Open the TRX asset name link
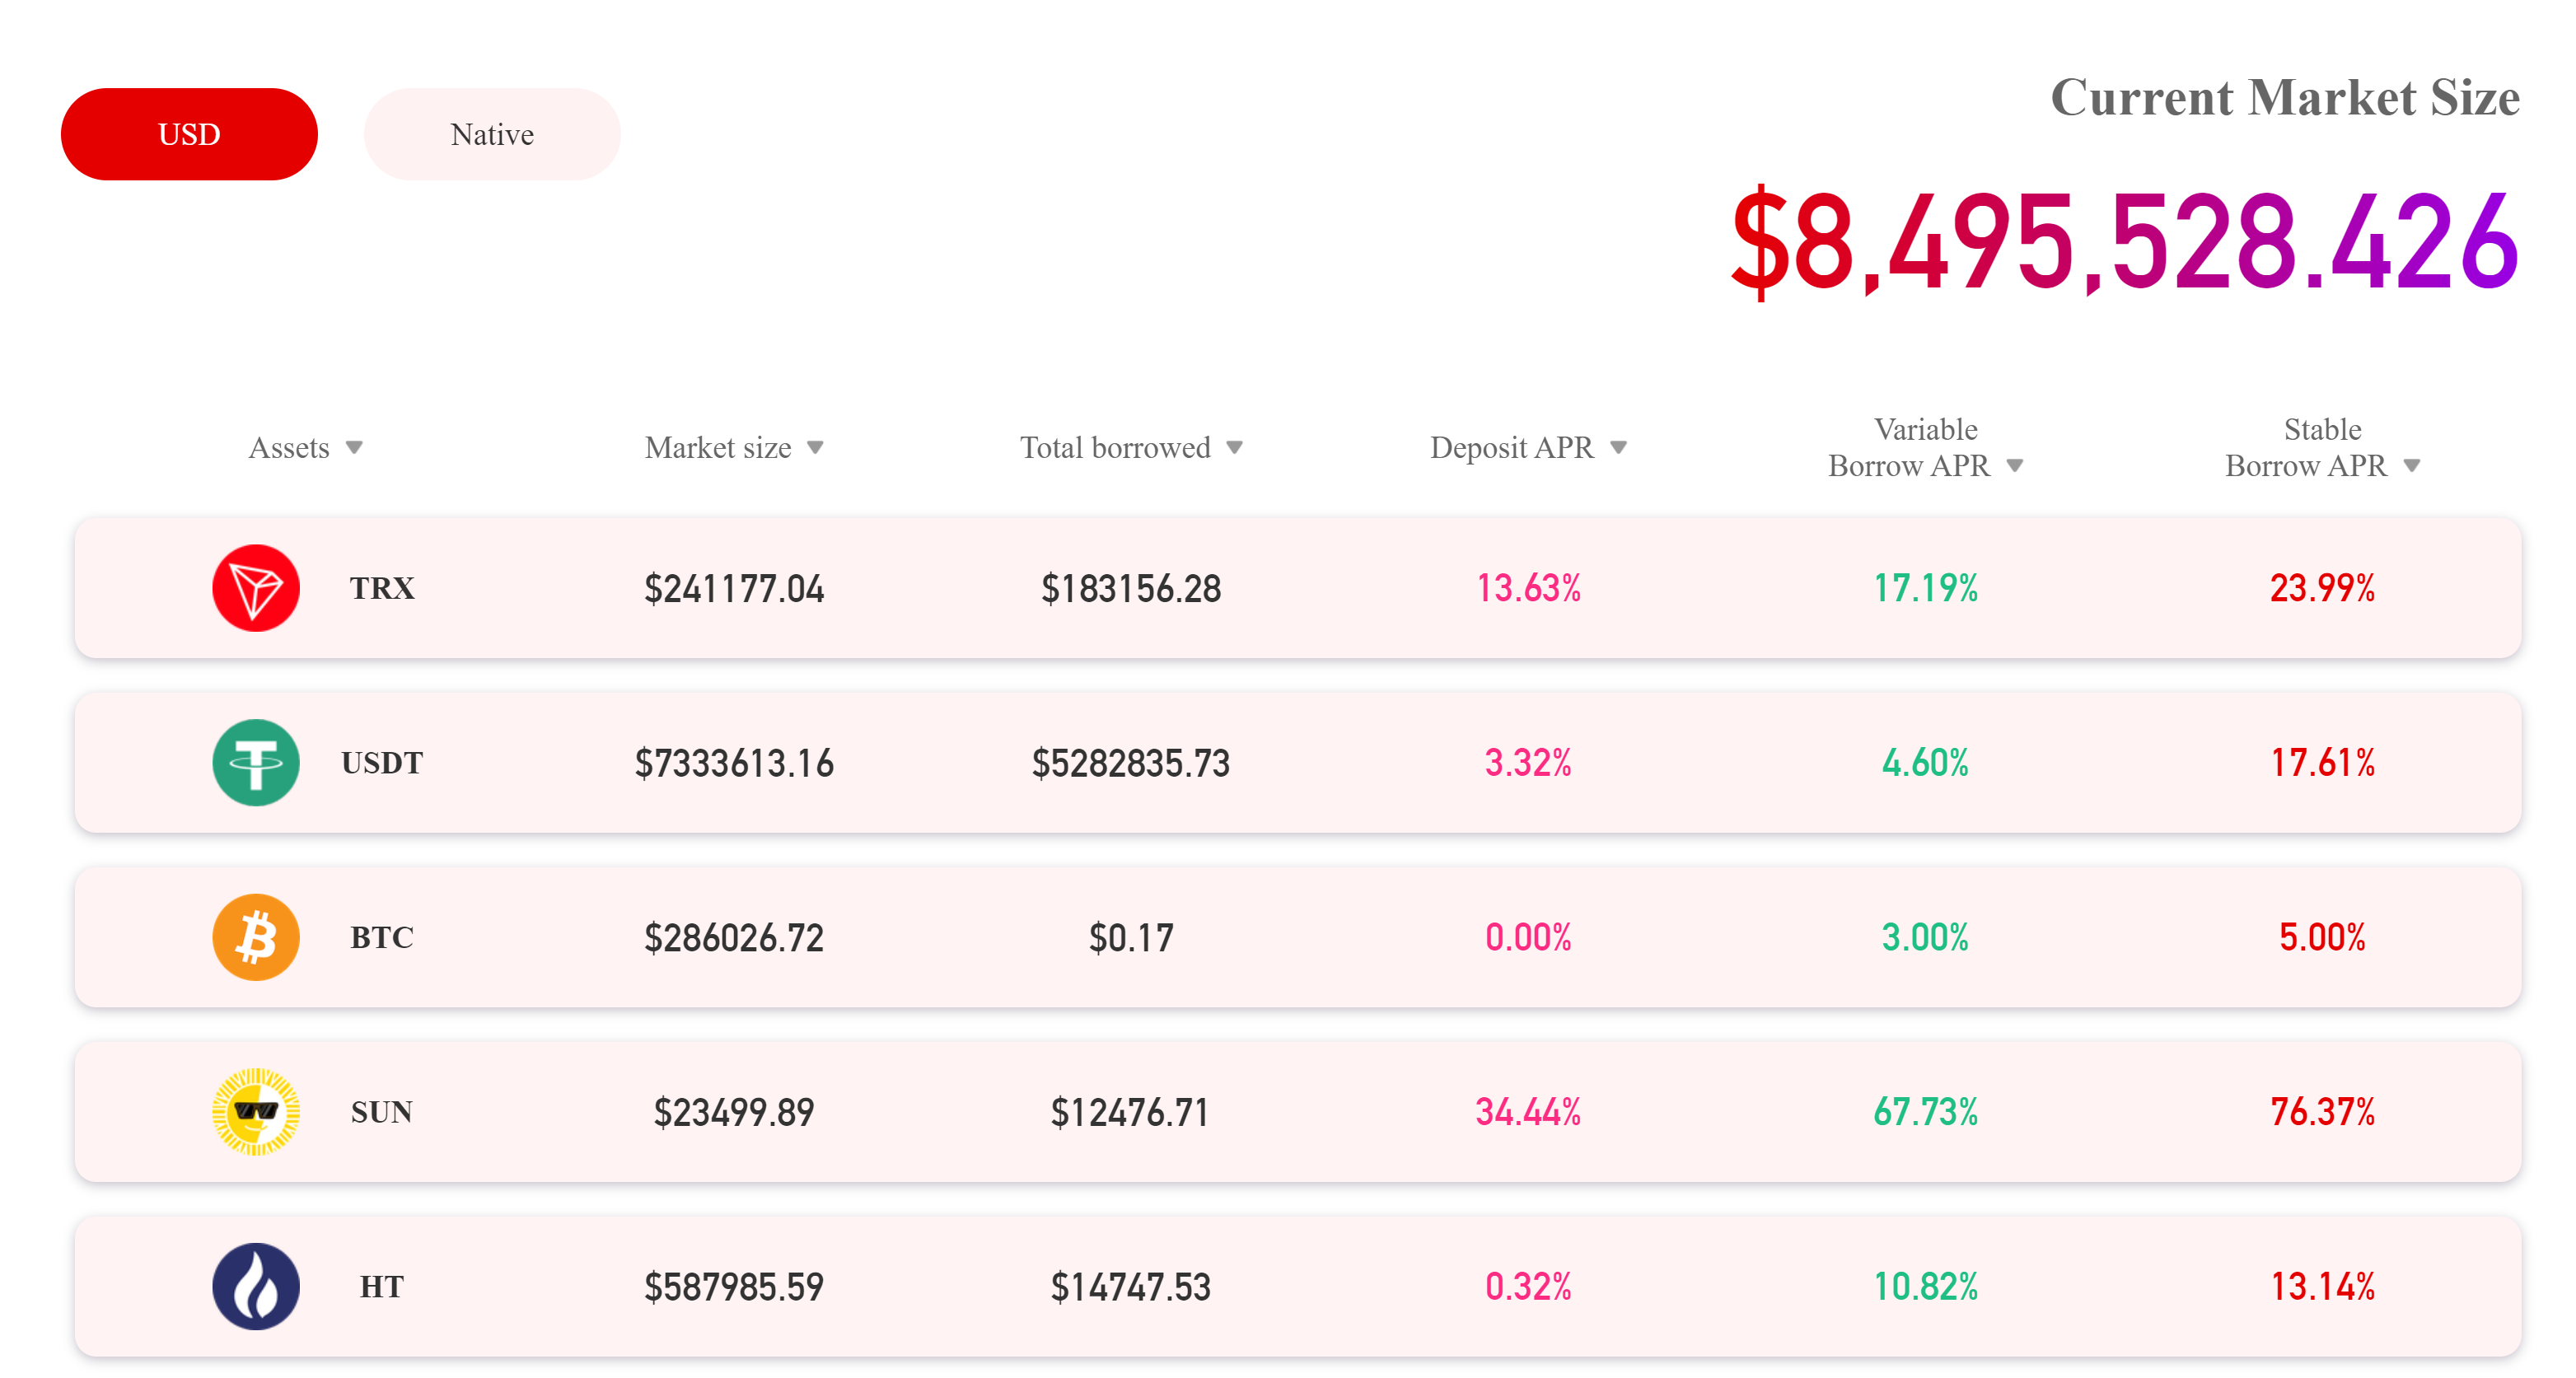 point(382,588)
